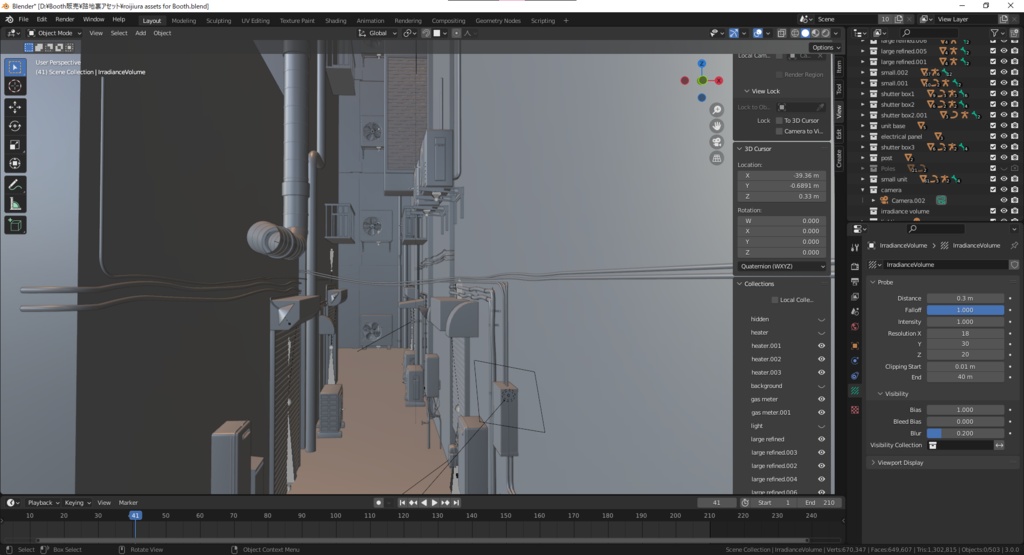1024x555 pixels.
Task: Open the Object properties tab
Action: coord(855,345)
